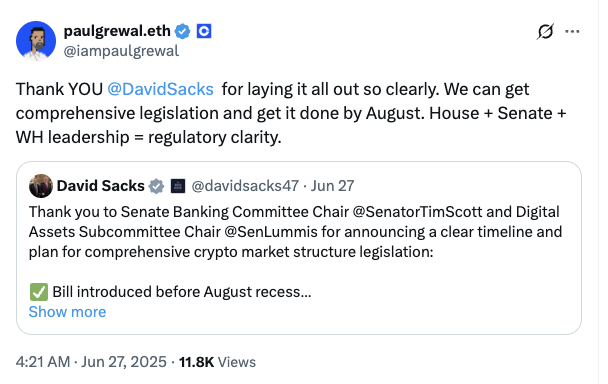Open David Sacks small avatar in quoted post
The image size is (608, 384).
(41, 186)
